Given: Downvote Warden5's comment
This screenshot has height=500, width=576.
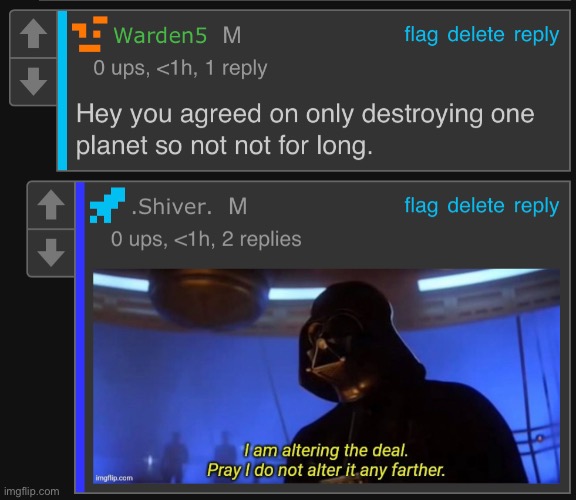Looking at the screenshot, I should (x=33, y=82).
